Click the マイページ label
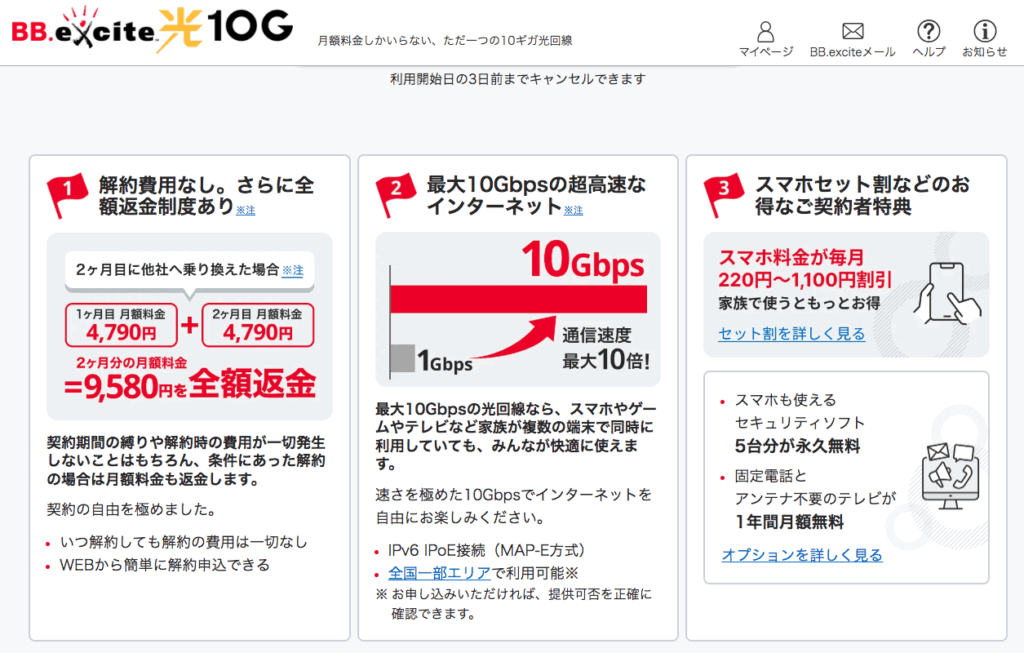1024x653 pixels. [765, 52]
